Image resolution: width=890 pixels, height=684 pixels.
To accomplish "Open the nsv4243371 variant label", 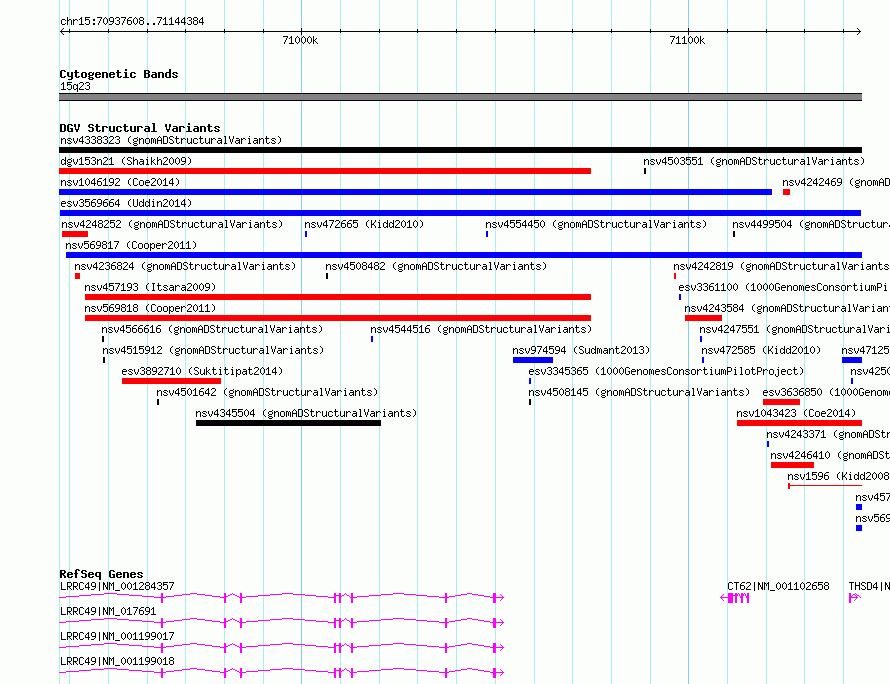I will tap(828, 434).
